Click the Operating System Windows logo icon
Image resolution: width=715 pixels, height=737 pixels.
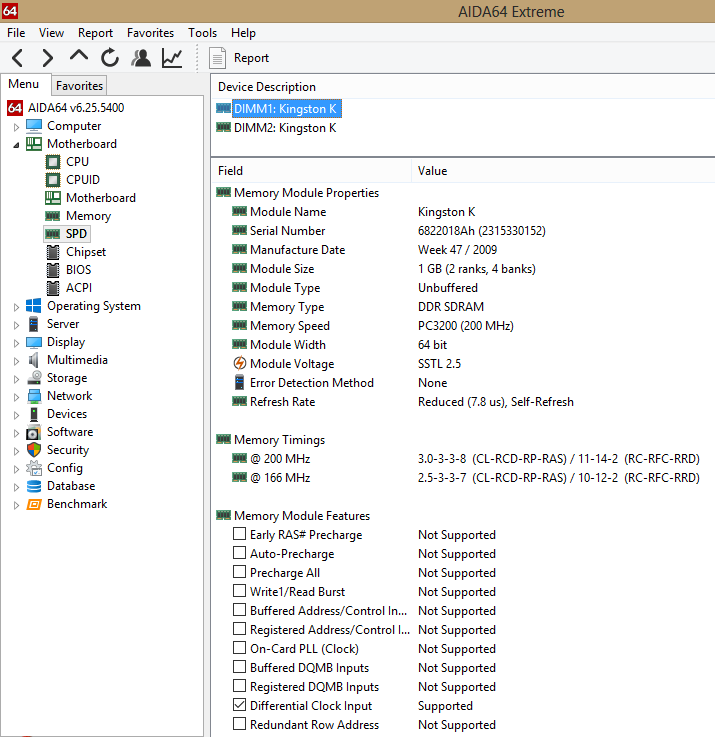tap(33, 306)
